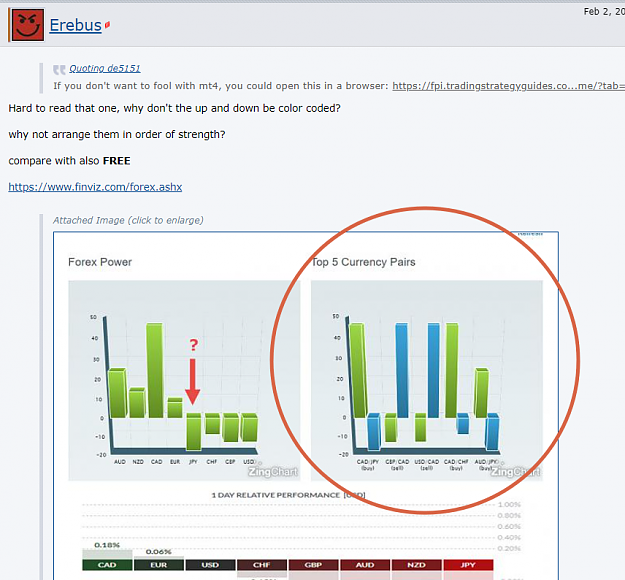
Task: Open the 'Quoting de5151' link
Action: tap(105, 68)
